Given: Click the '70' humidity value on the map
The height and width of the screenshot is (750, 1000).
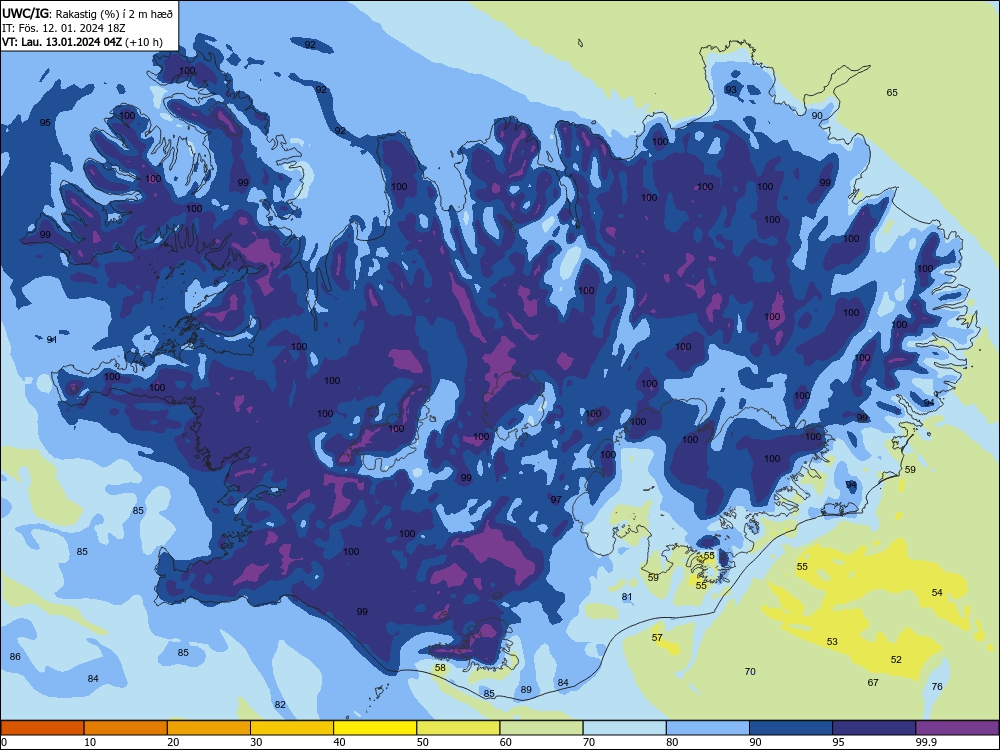Looking at the screenshot, I should tap(750, 672).
